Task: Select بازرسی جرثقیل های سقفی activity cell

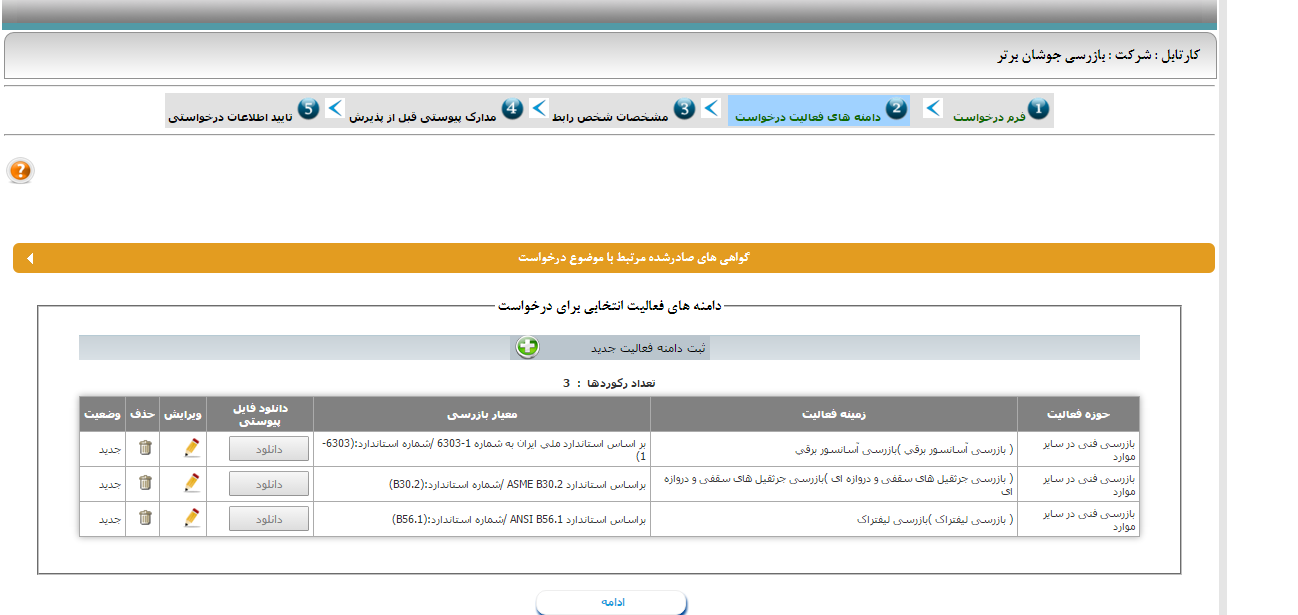Action: point(834,484)
